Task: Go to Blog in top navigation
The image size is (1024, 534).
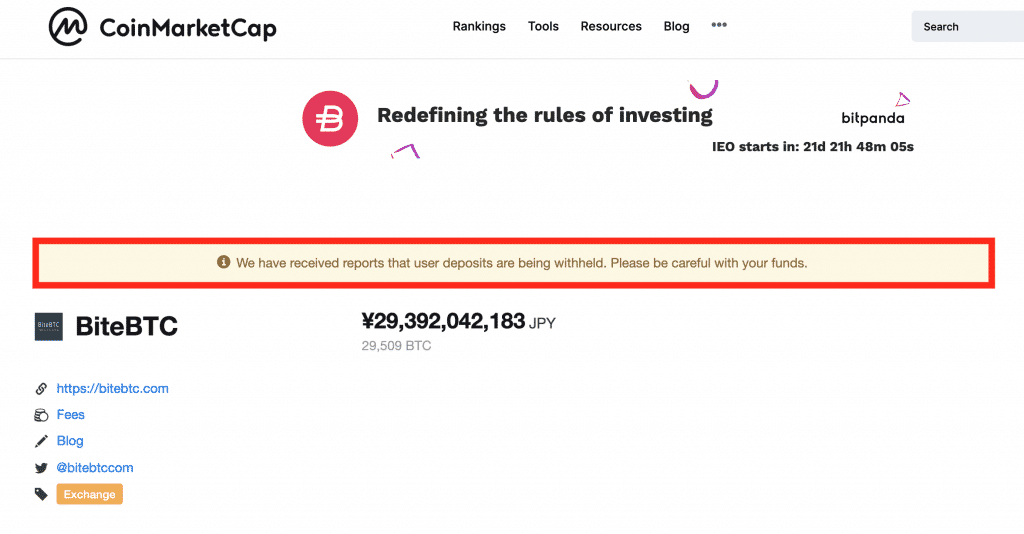Action: (677, 26)
